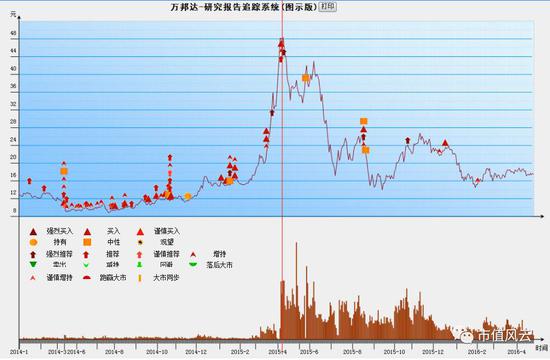Click the 落后大市 green half-circle legend icon
The height and width of the screenshot is (360, 550).
point(193,264)
